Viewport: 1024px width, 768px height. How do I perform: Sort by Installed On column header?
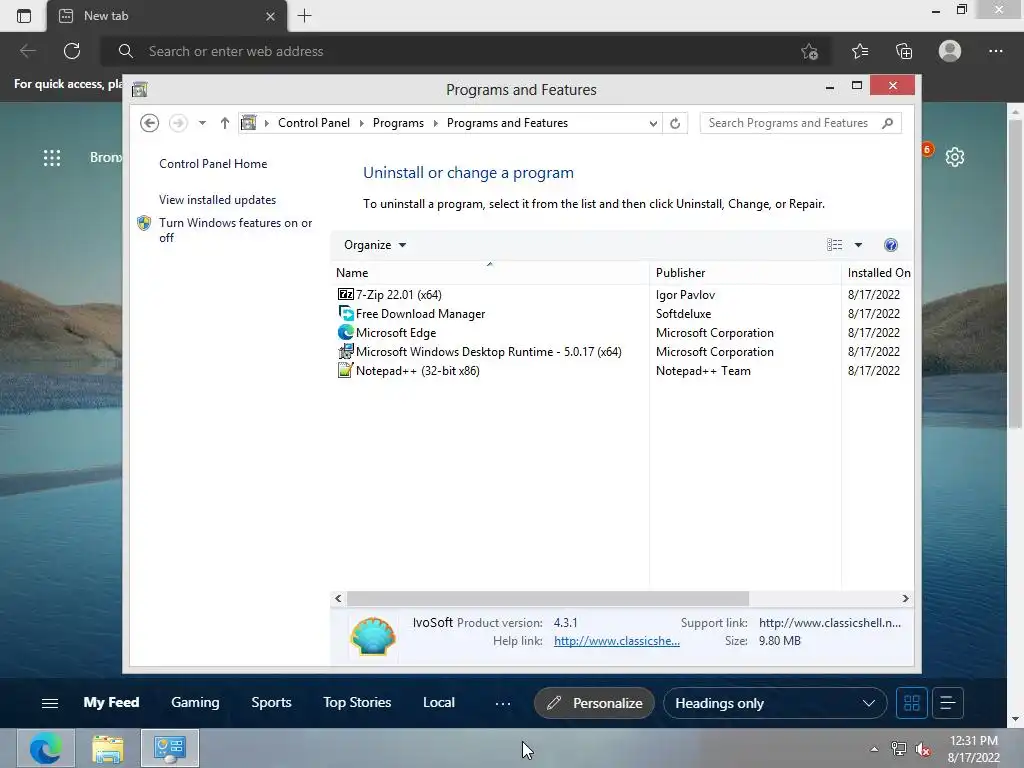click(878, 273)
